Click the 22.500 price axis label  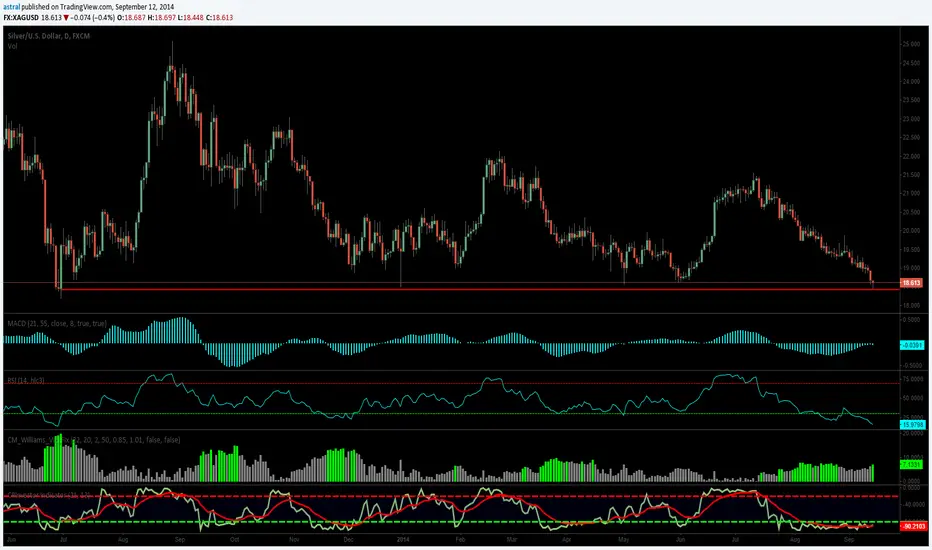(911, 137)
